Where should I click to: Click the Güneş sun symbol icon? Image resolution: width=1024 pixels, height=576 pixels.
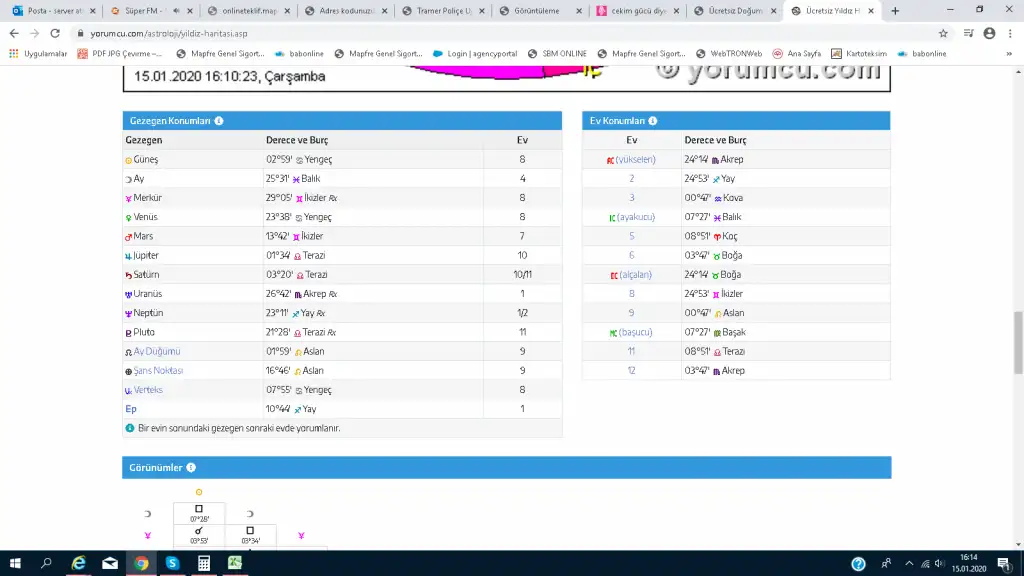click(x=128, y=160)
